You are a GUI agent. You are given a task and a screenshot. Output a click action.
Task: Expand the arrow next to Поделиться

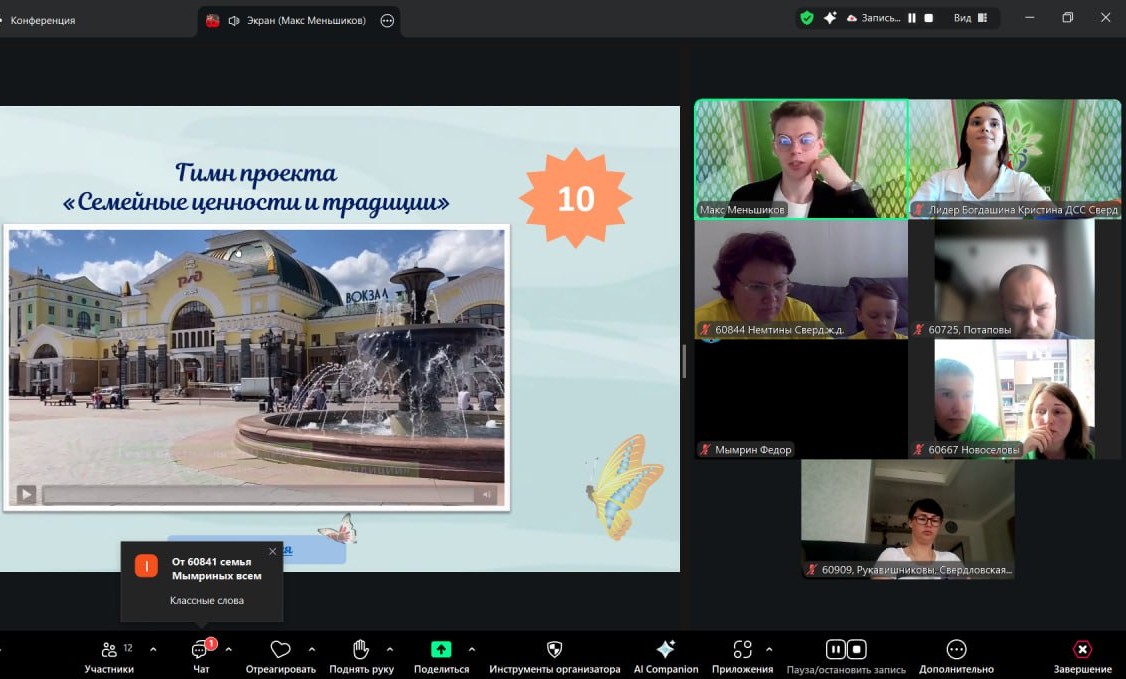[472, 649]
